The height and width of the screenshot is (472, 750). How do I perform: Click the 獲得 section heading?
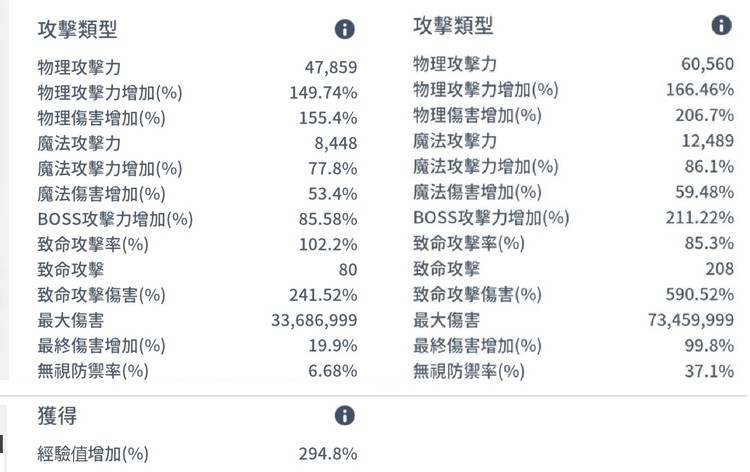click(x=57, y=416)
